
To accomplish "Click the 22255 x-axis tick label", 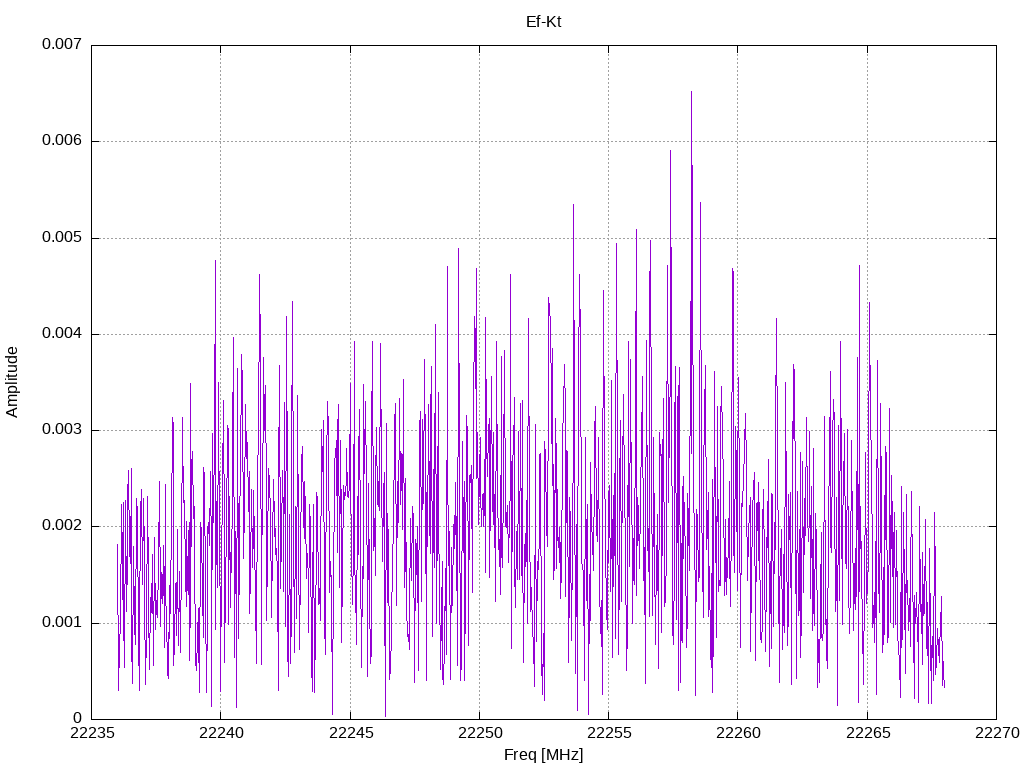I will (609, 733).
